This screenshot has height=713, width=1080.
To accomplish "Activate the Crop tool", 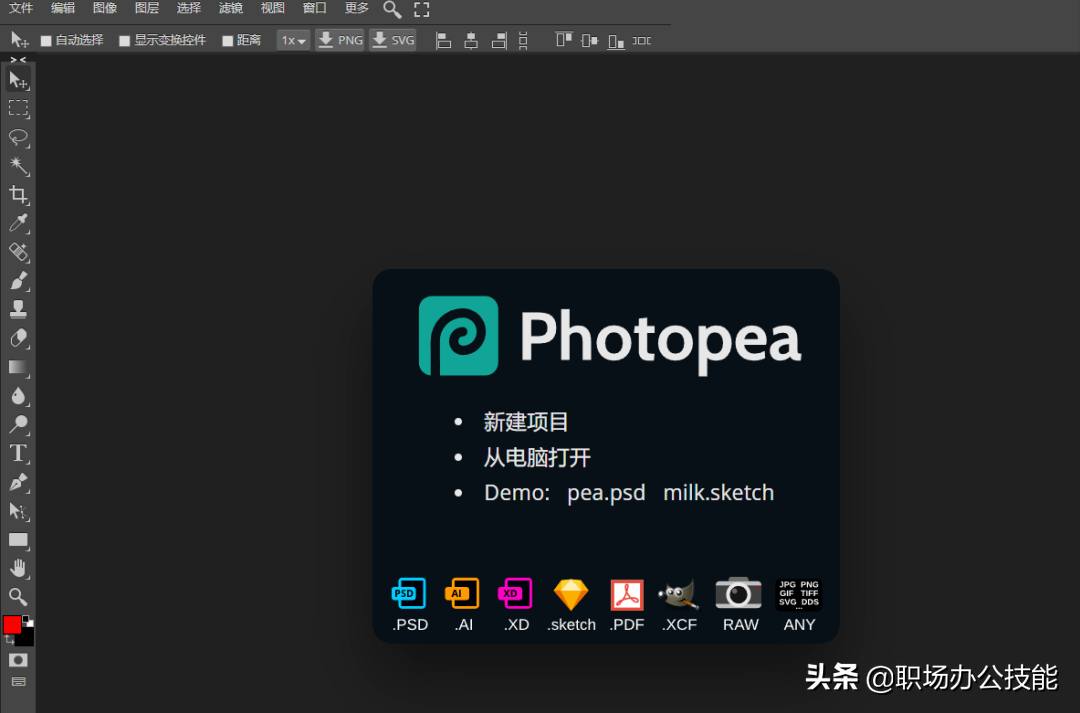I will (x=18, y=194).
